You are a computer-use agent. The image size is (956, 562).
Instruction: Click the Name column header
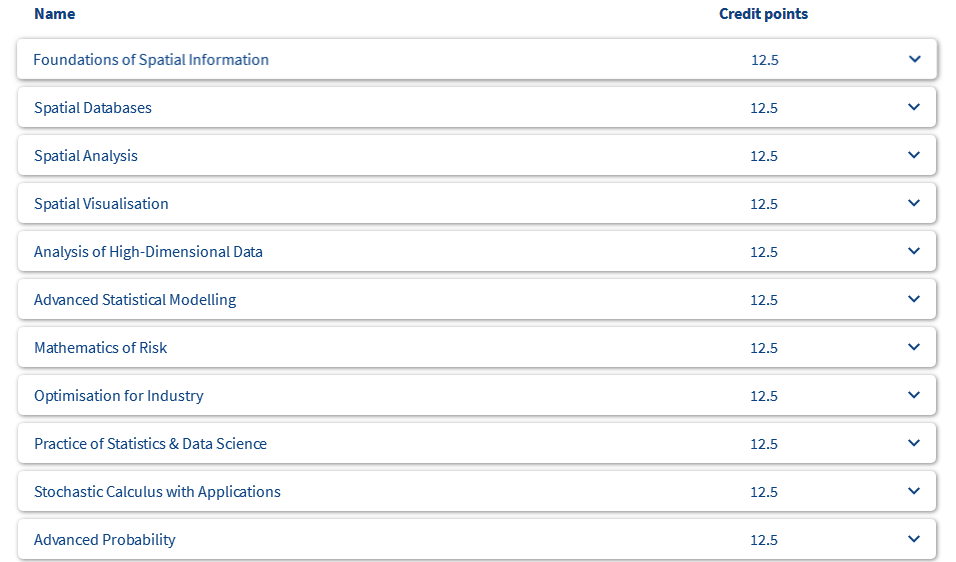click(55, 14)
